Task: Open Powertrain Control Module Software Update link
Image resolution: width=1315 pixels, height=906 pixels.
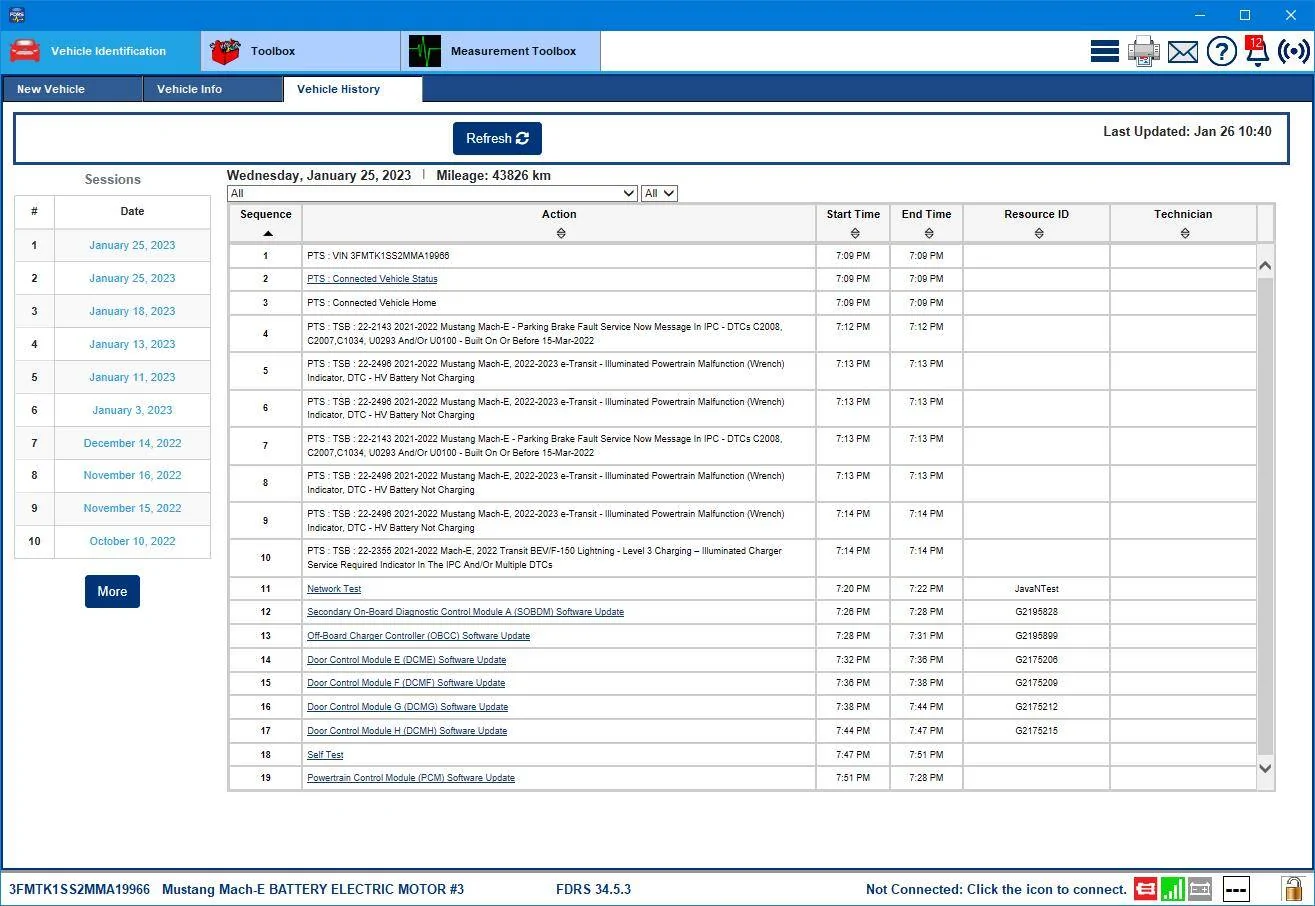Action: pyautogui.click(x=411, y=778)
